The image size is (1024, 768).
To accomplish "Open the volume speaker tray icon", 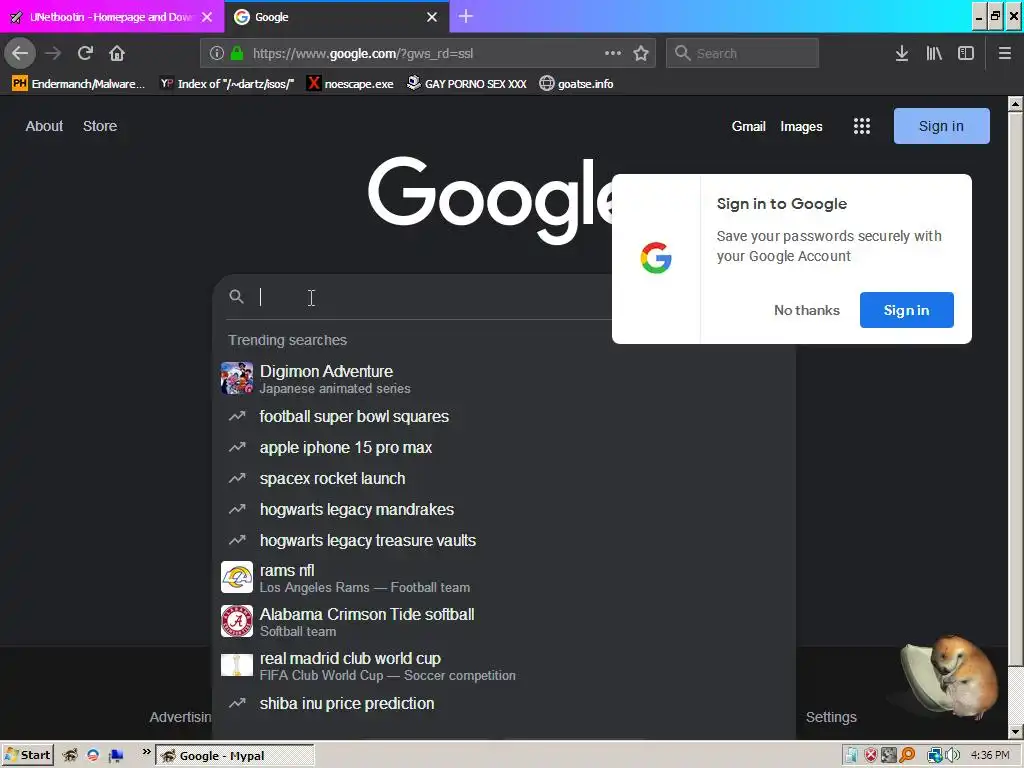I will pyautogui.click(x=952, y=756).
